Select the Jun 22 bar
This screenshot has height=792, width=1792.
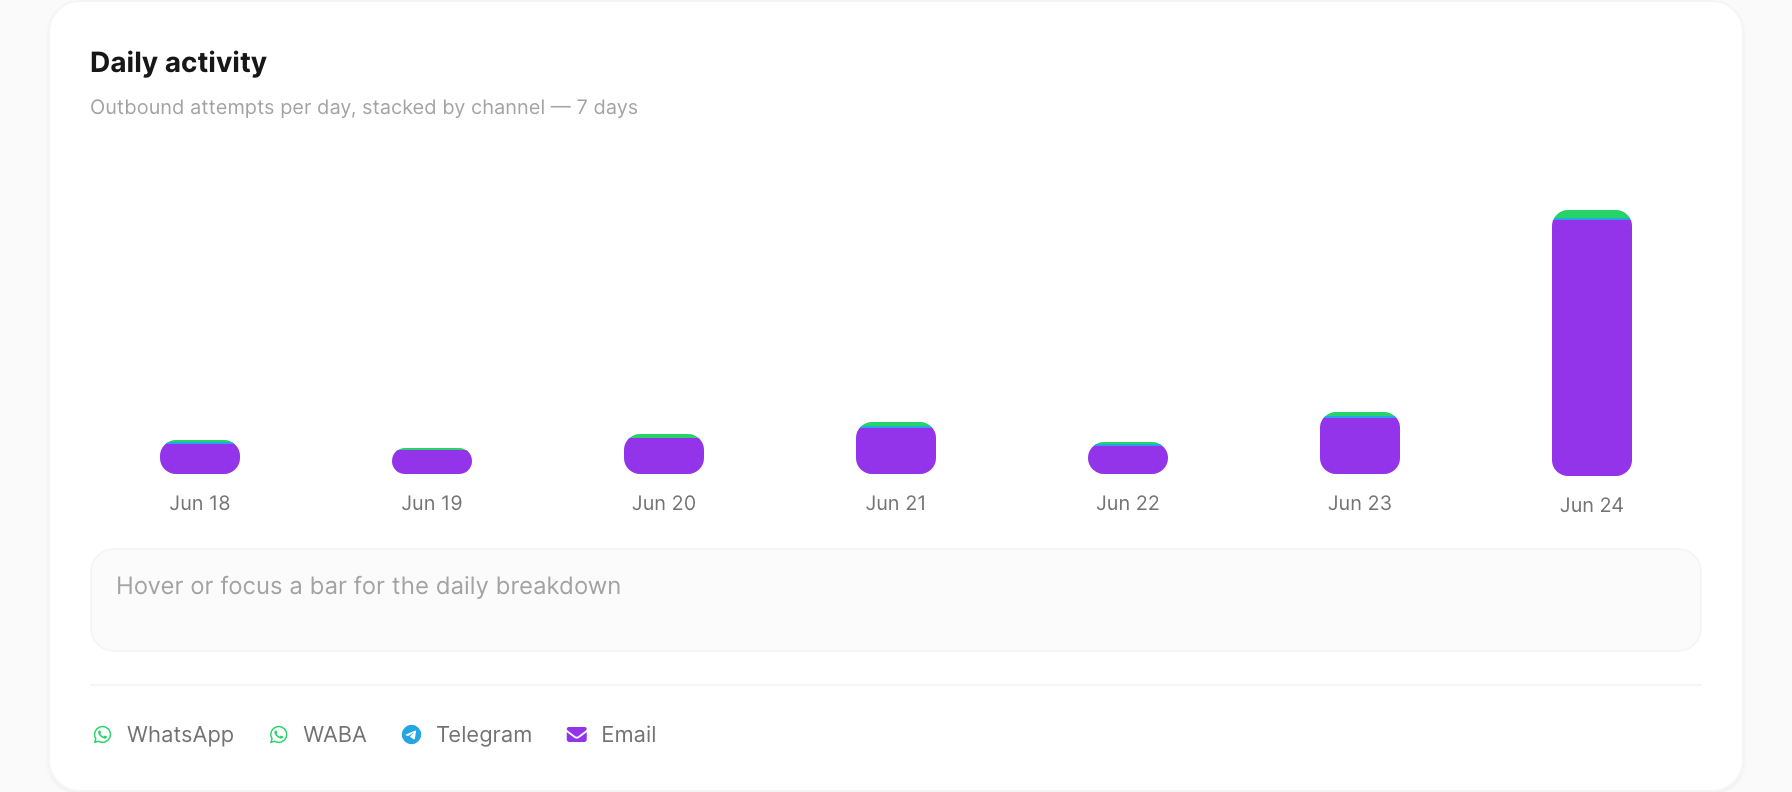tap(1128, 458)
